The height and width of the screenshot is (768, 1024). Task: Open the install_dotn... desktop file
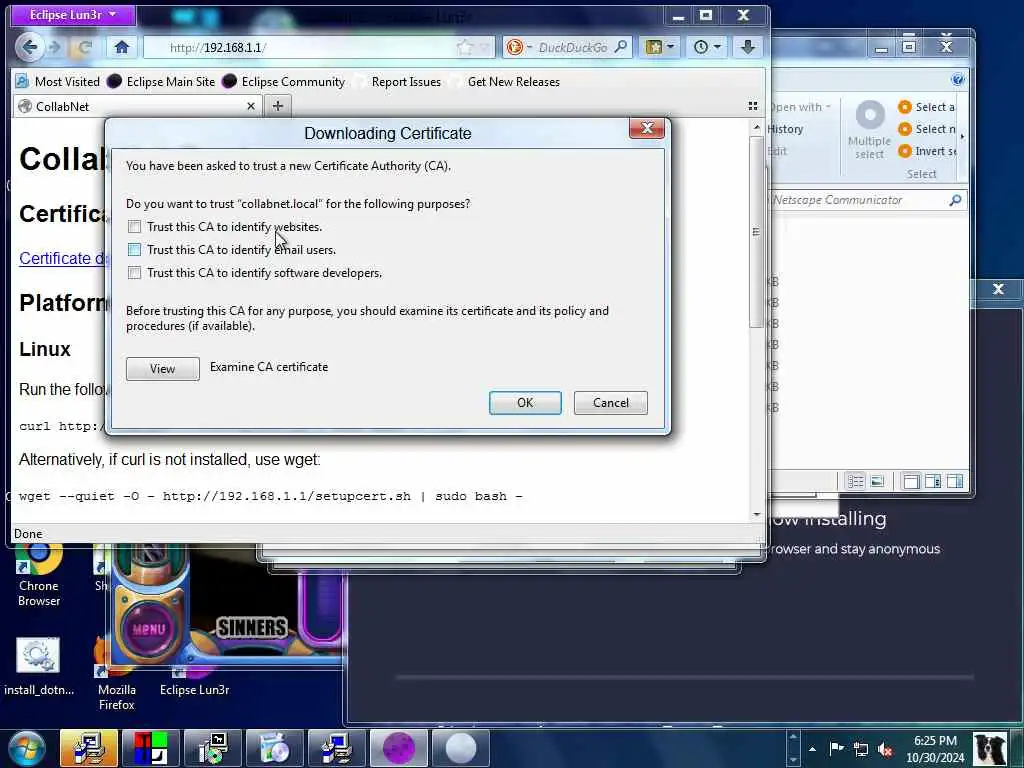click(x=39, y=666)
